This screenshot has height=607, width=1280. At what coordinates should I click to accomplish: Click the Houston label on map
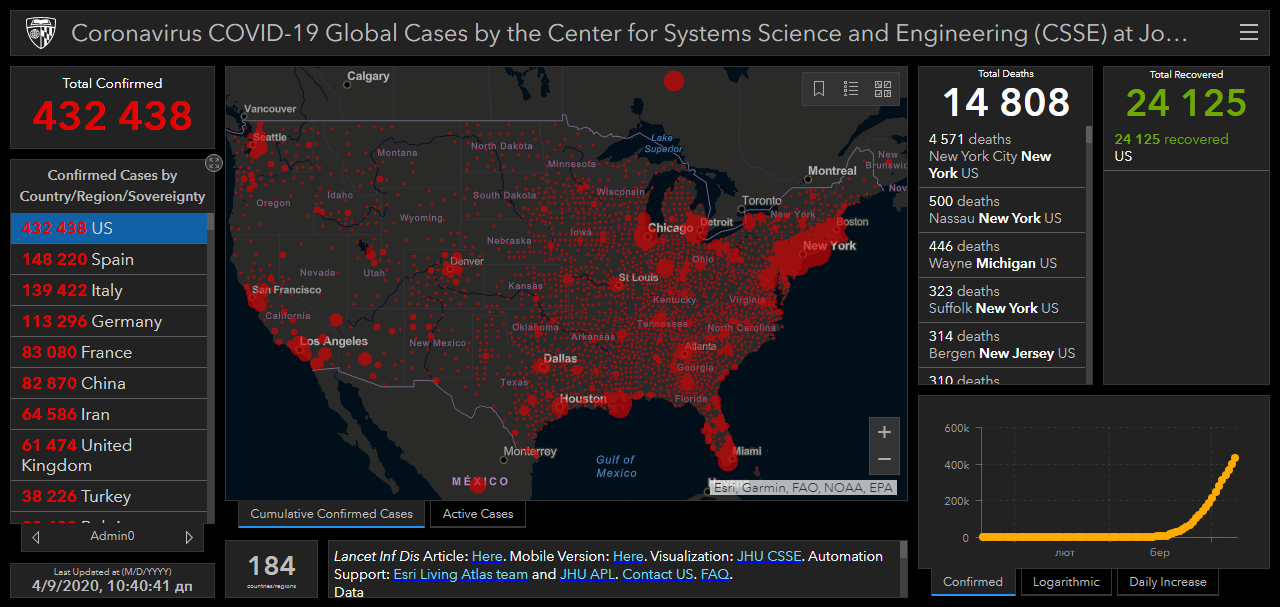pyautogui.click(x=583, y=398)
